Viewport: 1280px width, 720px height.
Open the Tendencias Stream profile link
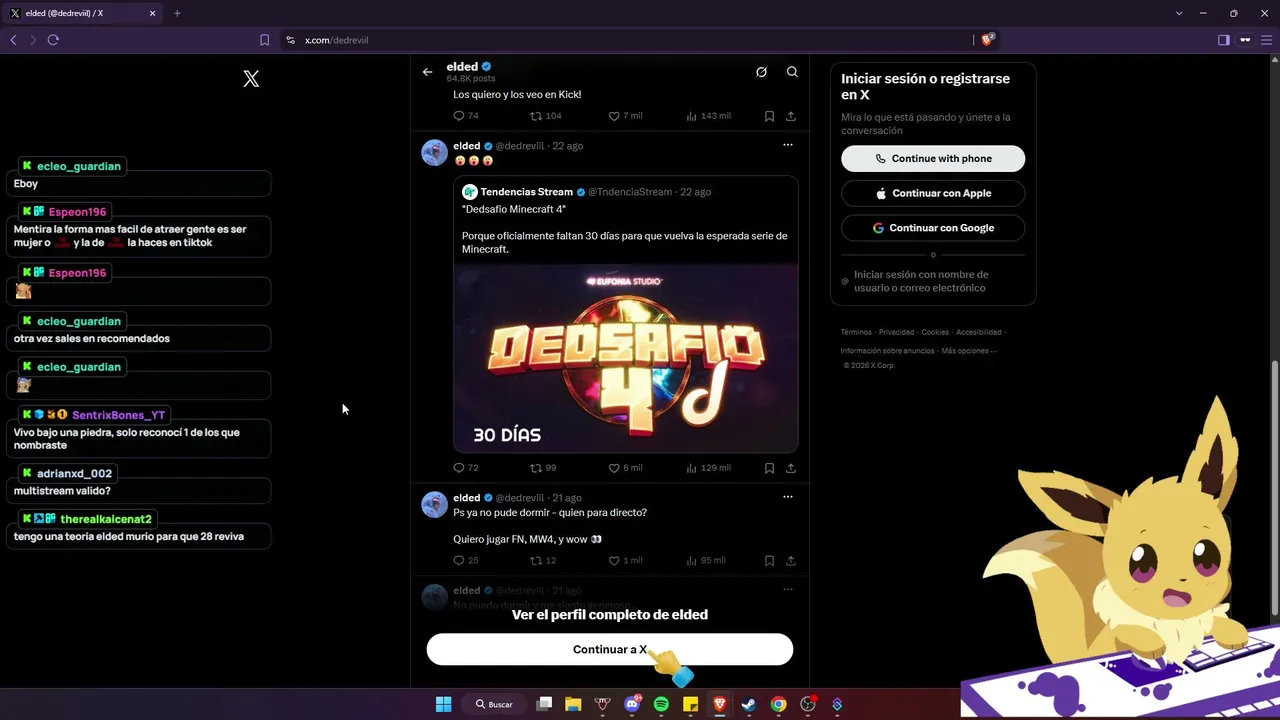(526, 192)
